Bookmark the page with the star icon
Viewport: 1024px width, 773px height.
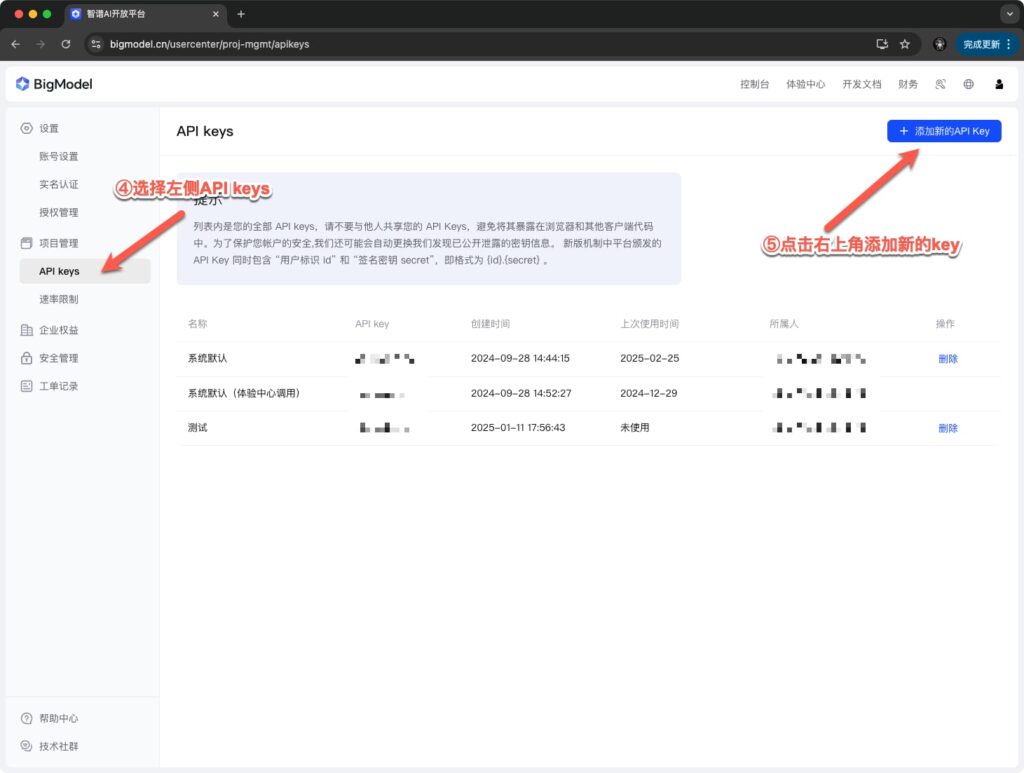click(x=905, y=44)
